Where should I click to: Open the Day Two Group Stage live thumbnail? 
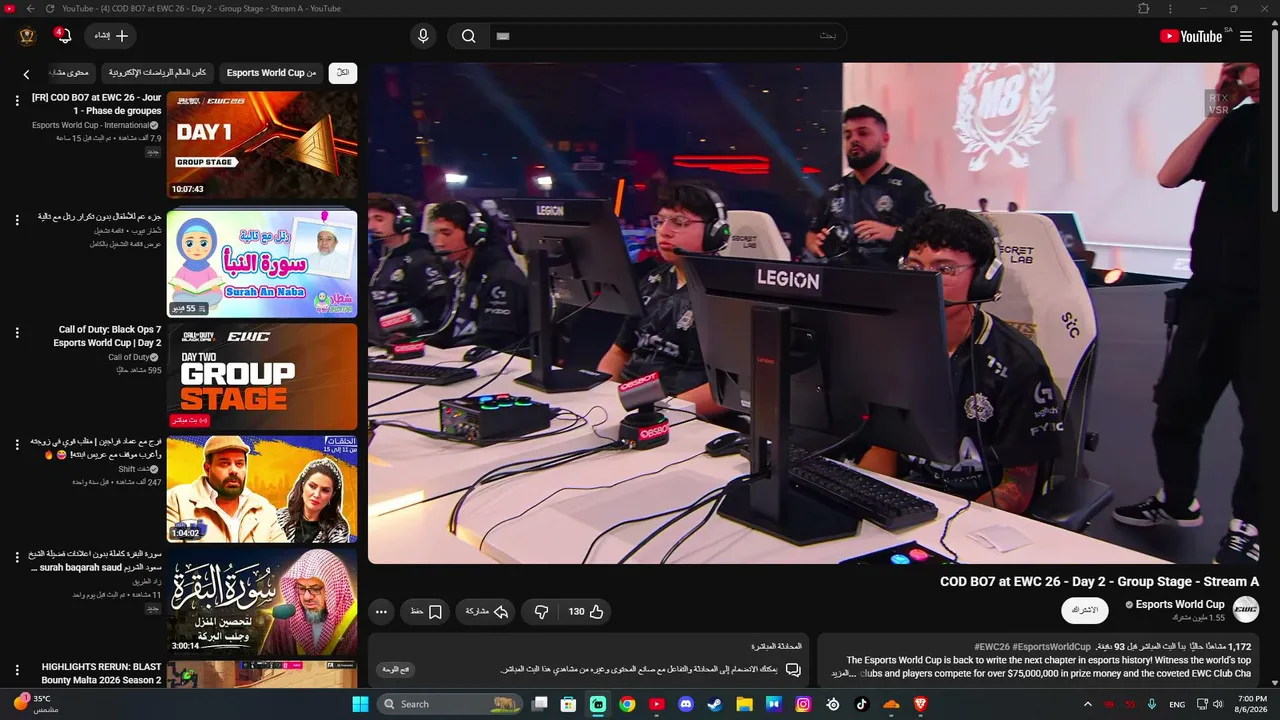[x=262, y=377]
